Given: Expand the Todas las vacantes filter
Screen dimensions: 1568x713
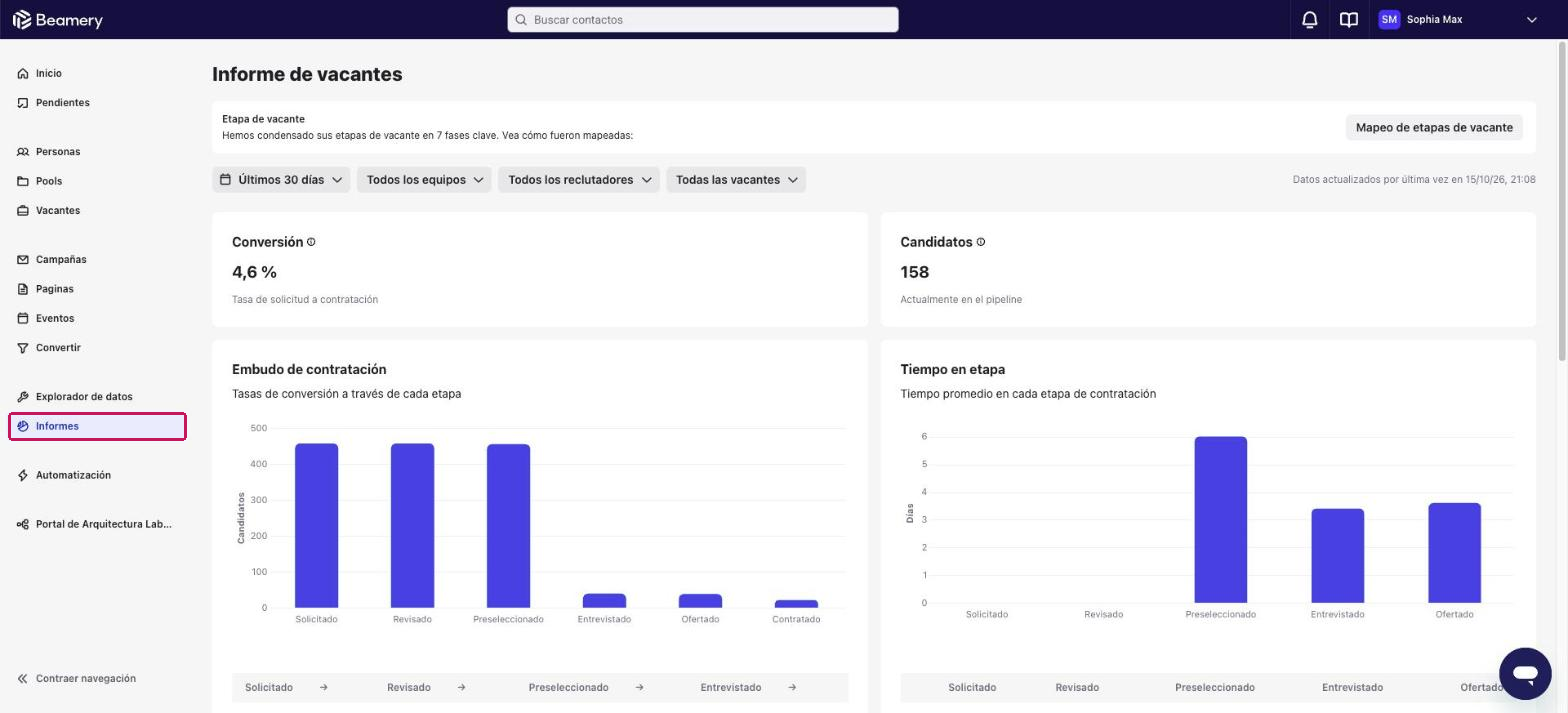Looking at the screenshot, I should (736, 180).
